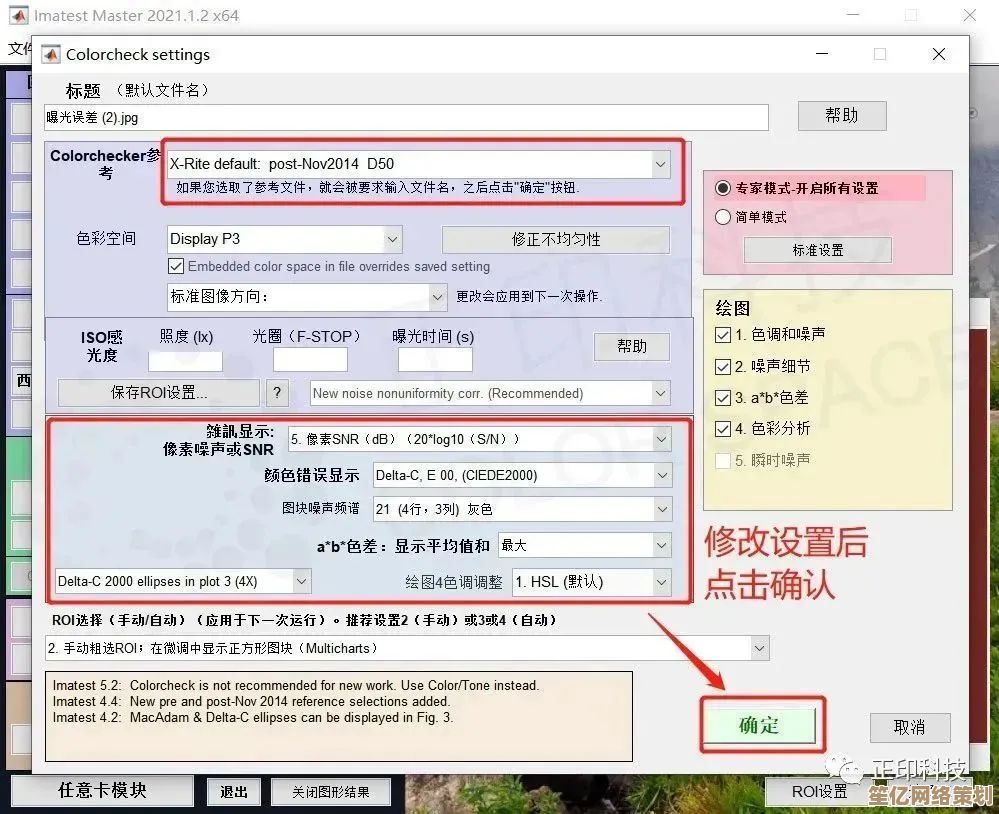Toggle Embedded color space override checkbox
999x814 pixels.
pos(176,266)
